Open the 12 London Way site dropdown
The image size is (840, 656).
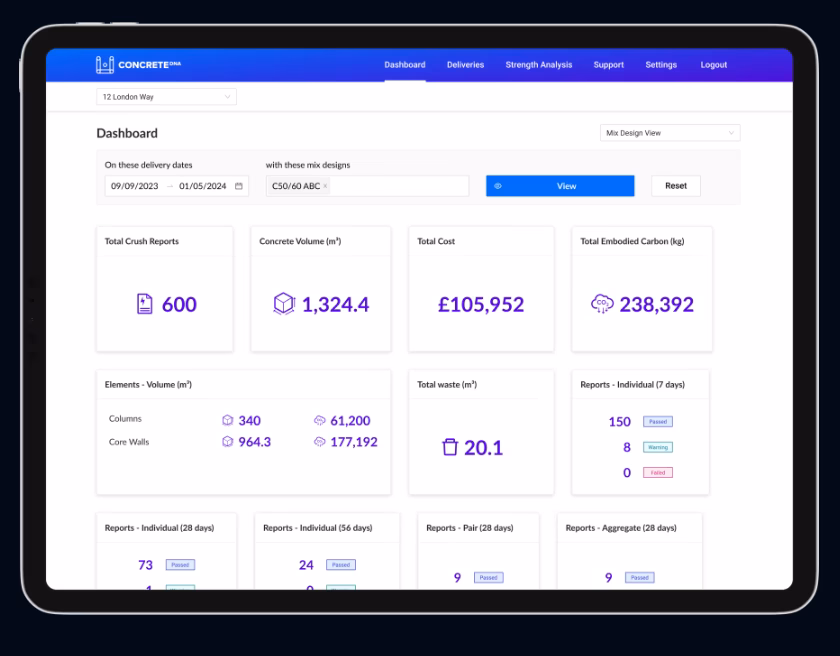166,97
